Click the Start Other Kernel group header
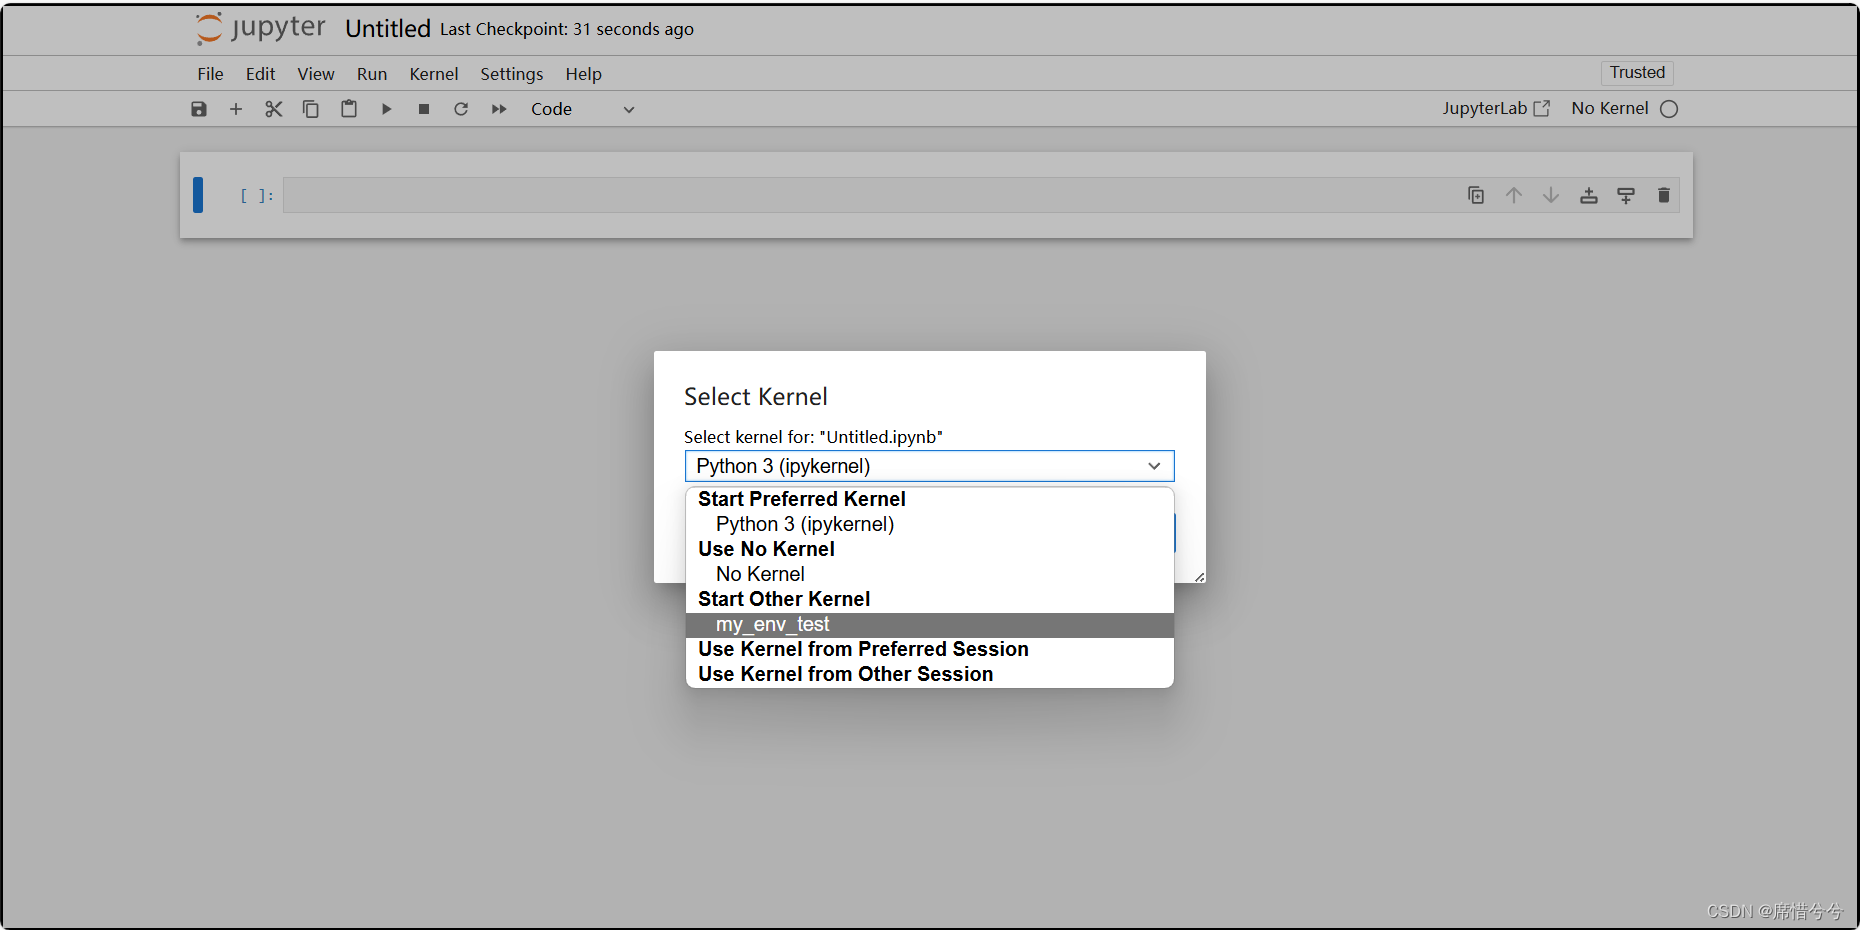The image size is (1860, 930). (x=784, y=599)
